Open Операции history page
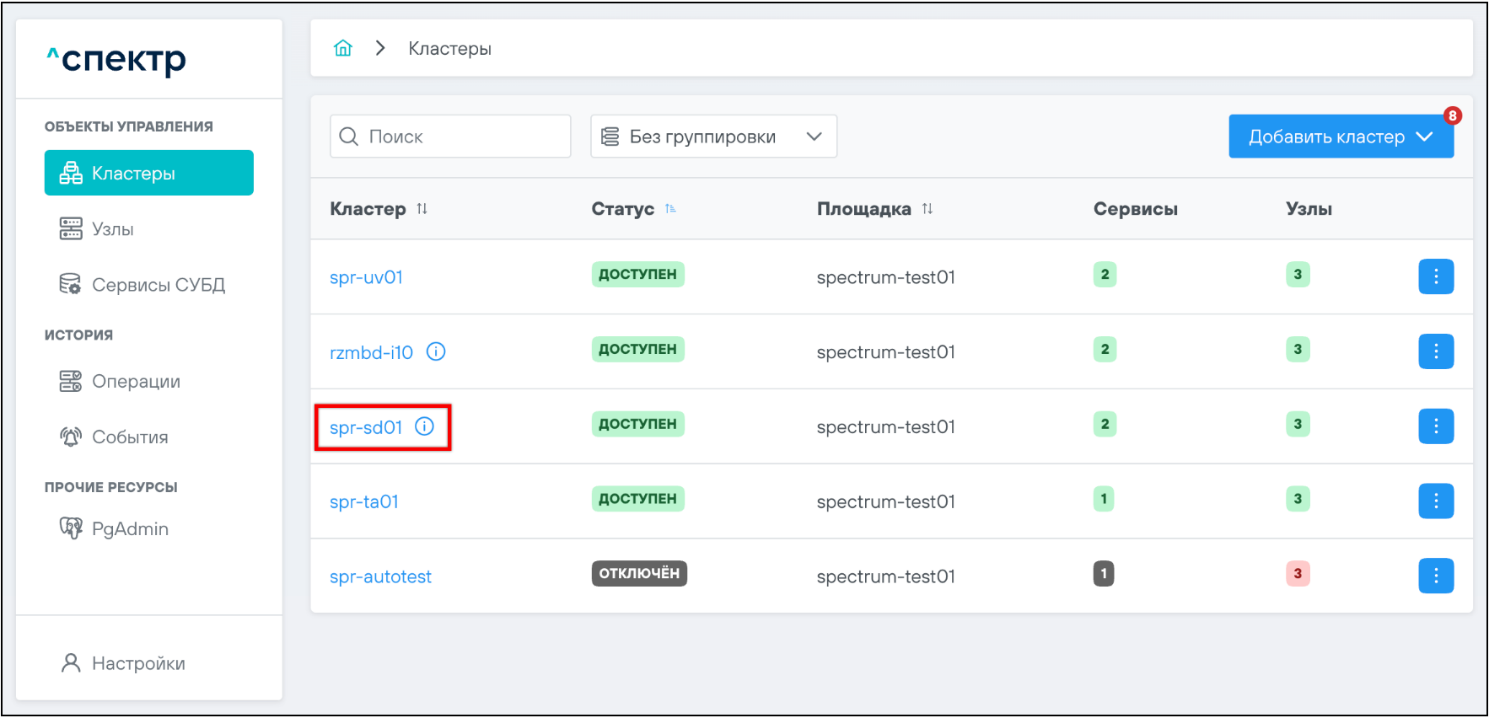Image resolution: width=1489 pixels, height=718 pixels. tap(135, 381)
